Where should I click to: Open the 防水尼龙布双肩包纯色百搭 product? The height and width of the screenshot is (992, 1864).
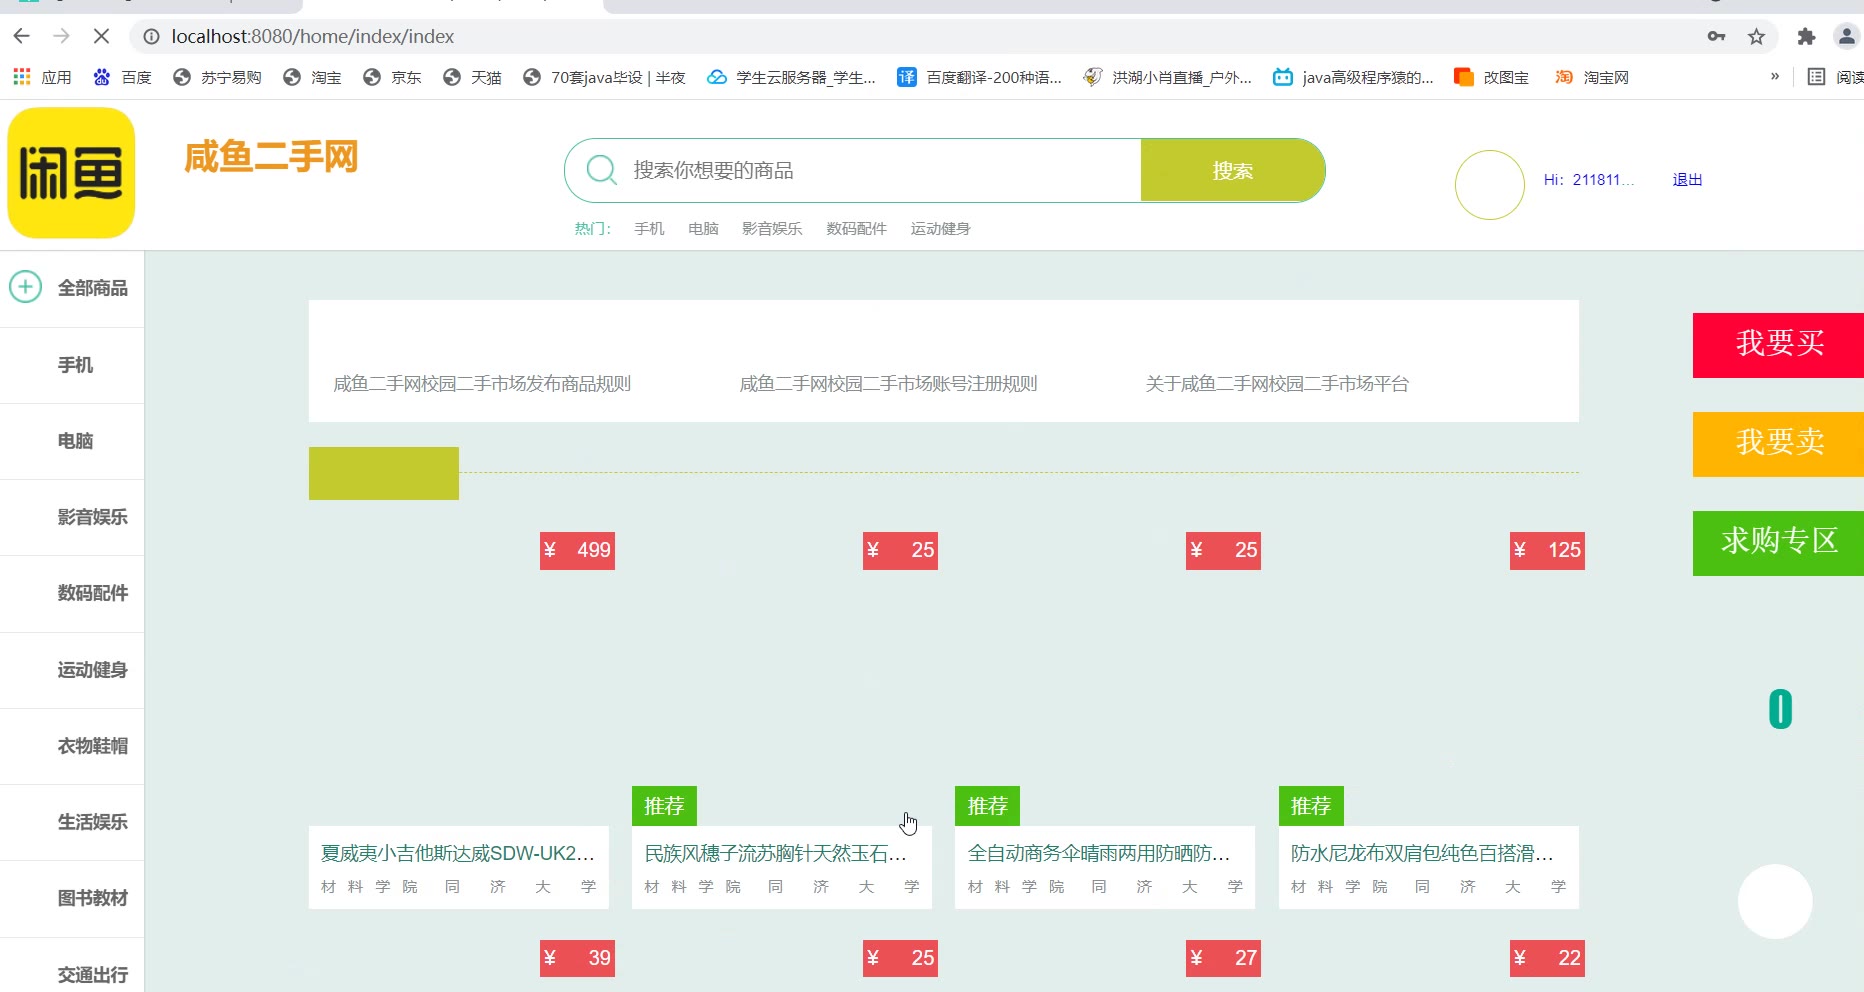pyautogui.click(x=1422, y=854)
